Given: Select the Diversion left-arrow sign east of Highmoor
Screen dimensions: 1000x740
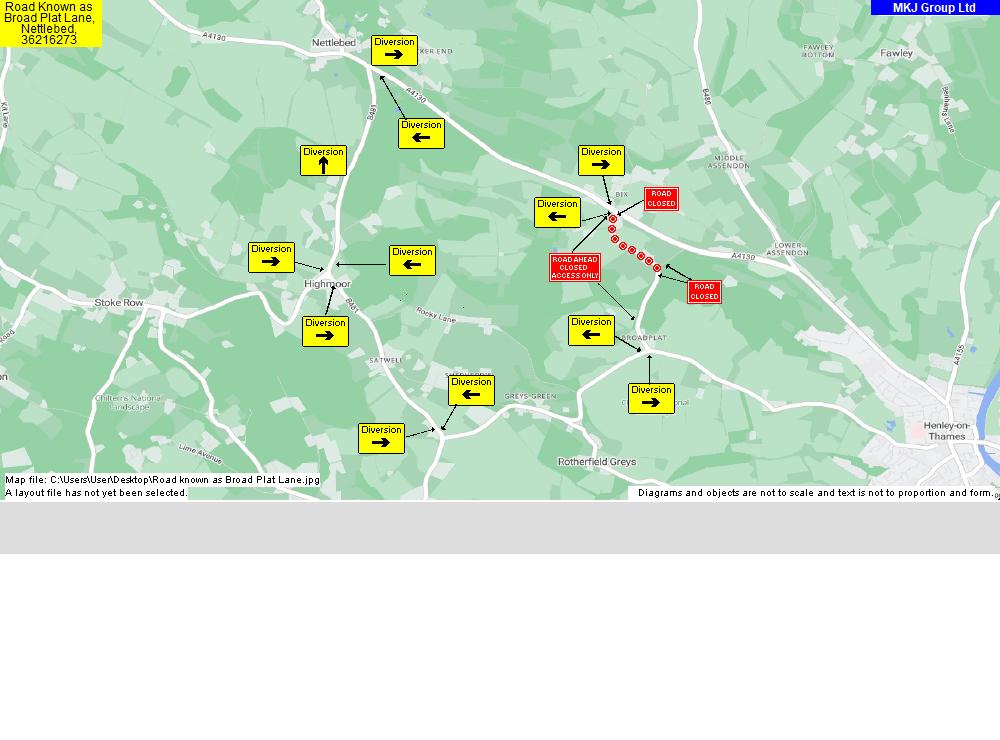Looking at the screenshot, I should (x=412, y=260).
